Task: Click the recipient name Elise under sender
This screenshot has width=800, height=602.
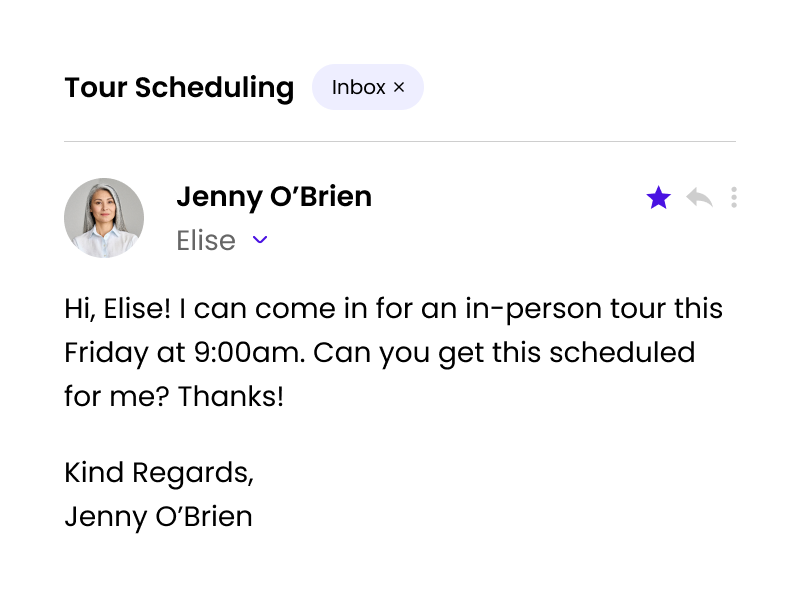Action: [206, 240]
